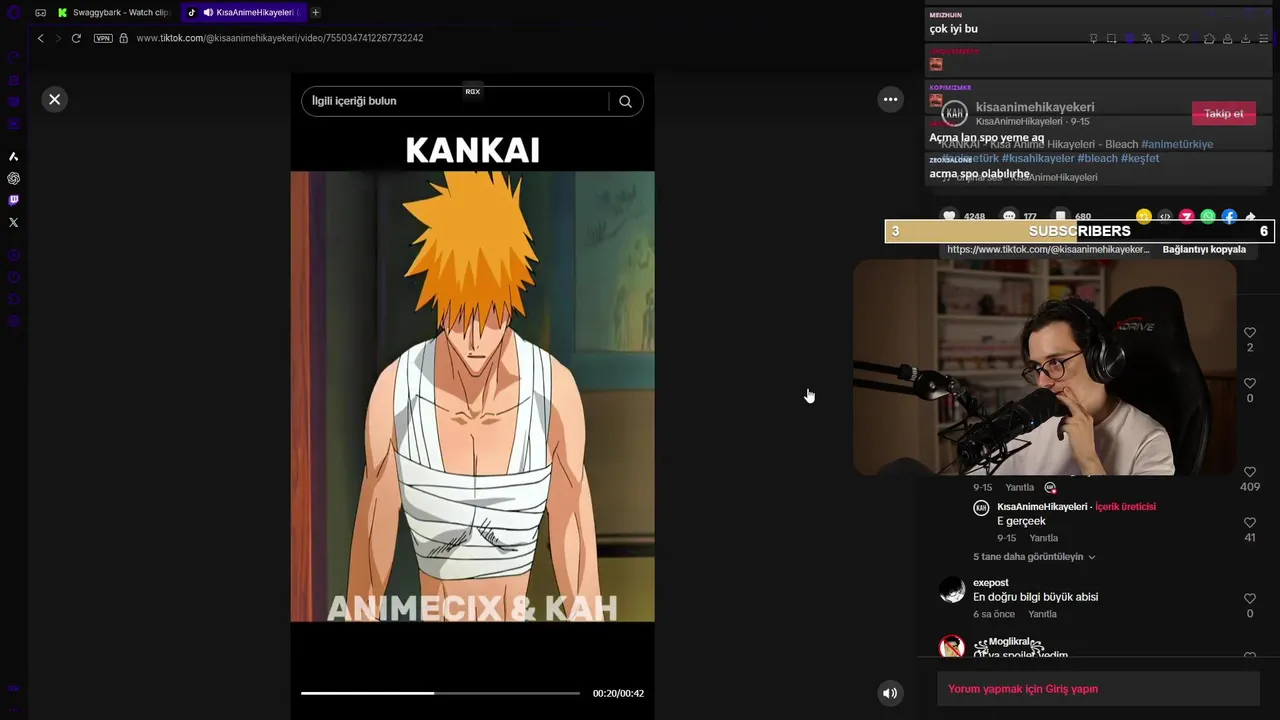Click Yanıtla under 'E gerçeek' reply
1280x720 pixels.
(x=1043, y=538)
